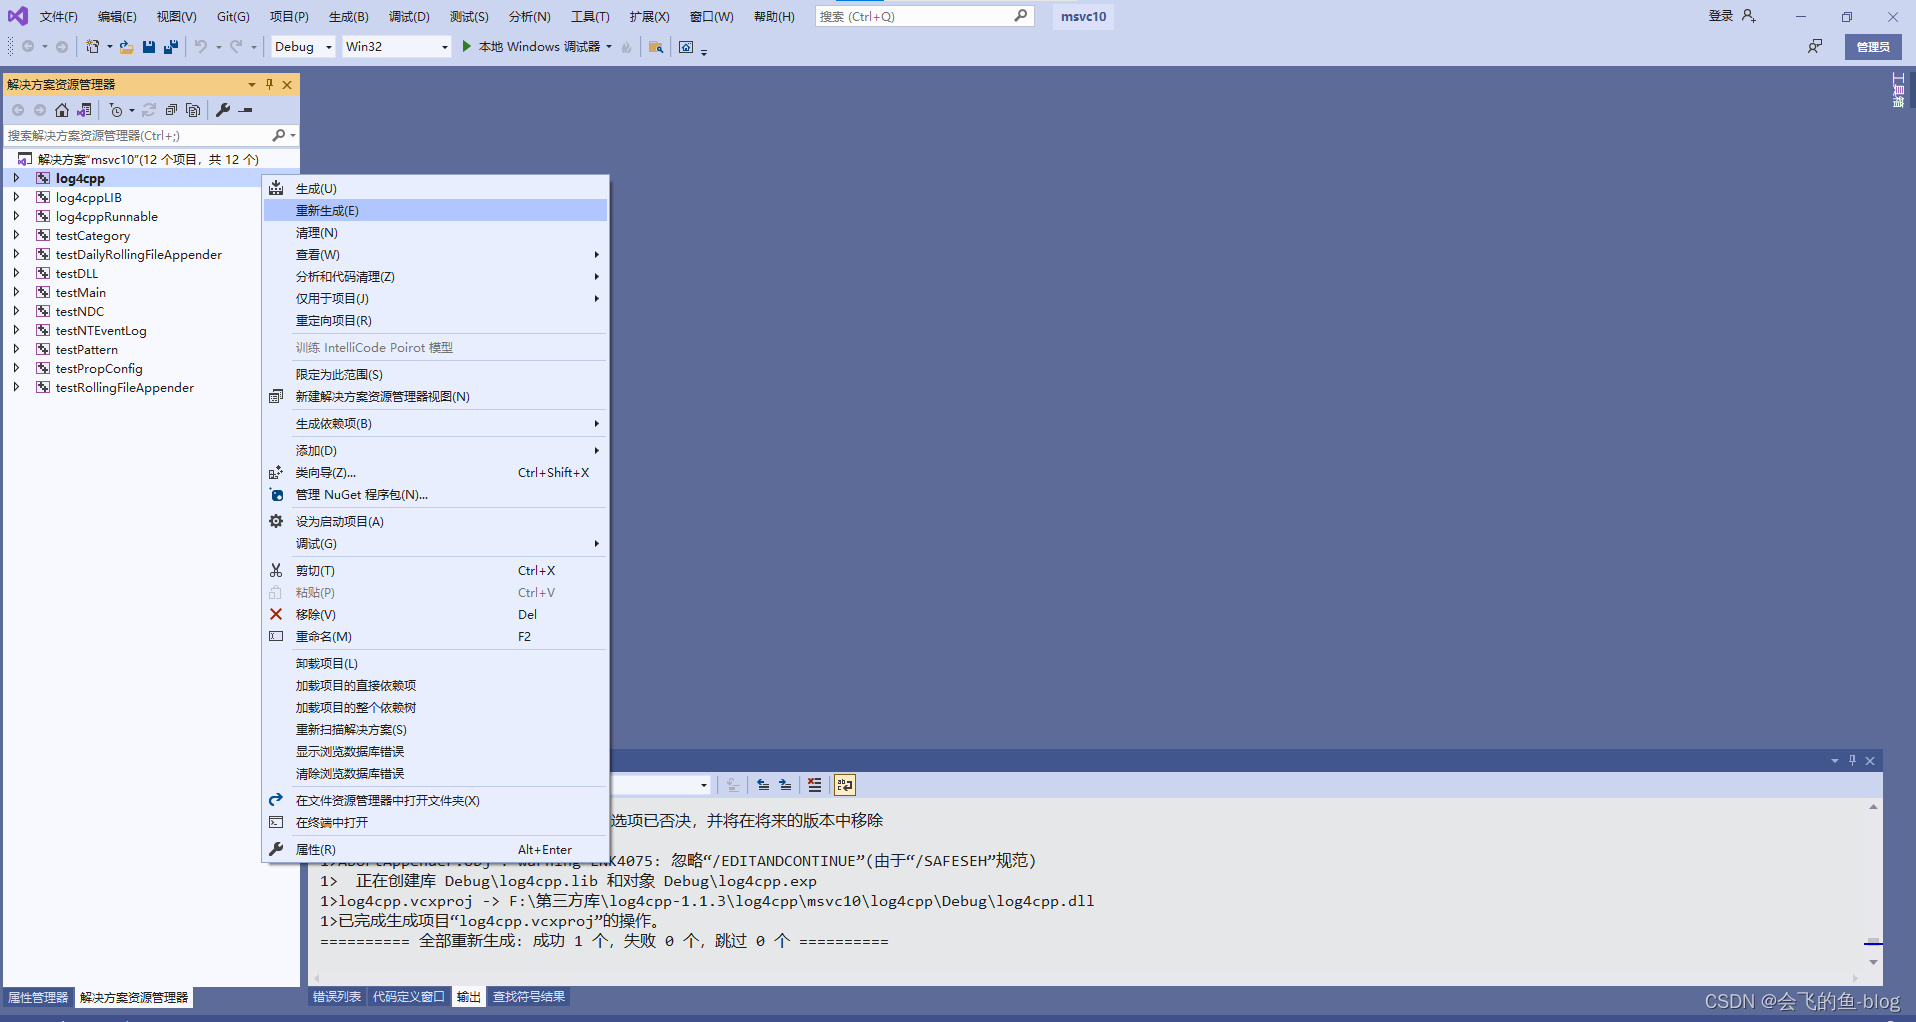Click the collapse all icon in Solution Explorer

[171, 110]
